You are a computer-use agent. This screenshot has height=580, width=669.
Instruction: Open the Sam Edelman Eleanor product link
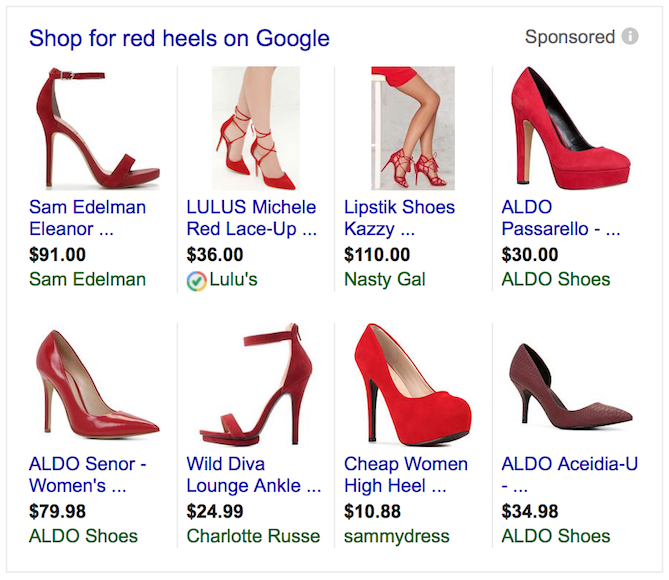(x=87, y=218)
